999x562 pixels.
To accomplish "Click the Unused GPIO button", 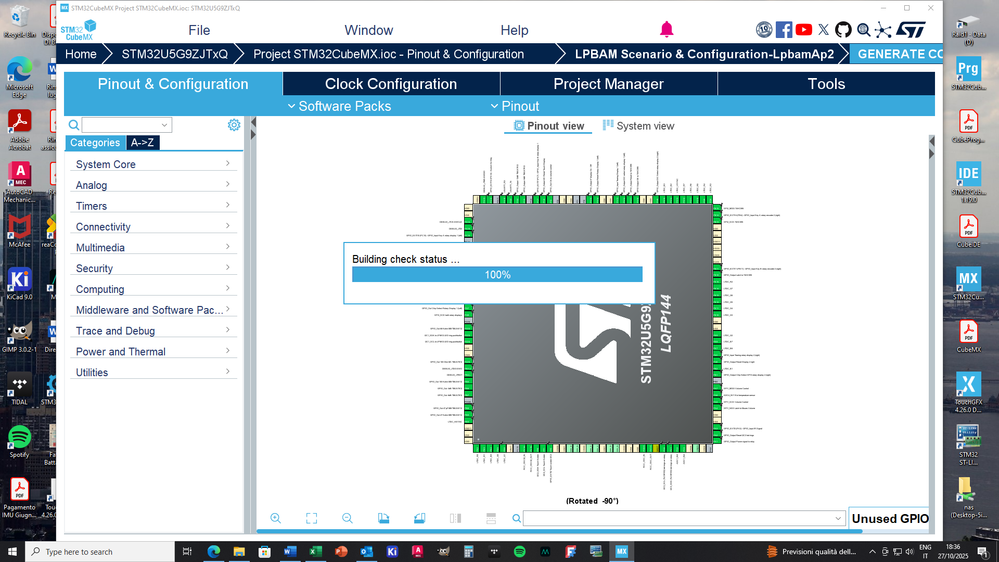I will pos(891,519).
